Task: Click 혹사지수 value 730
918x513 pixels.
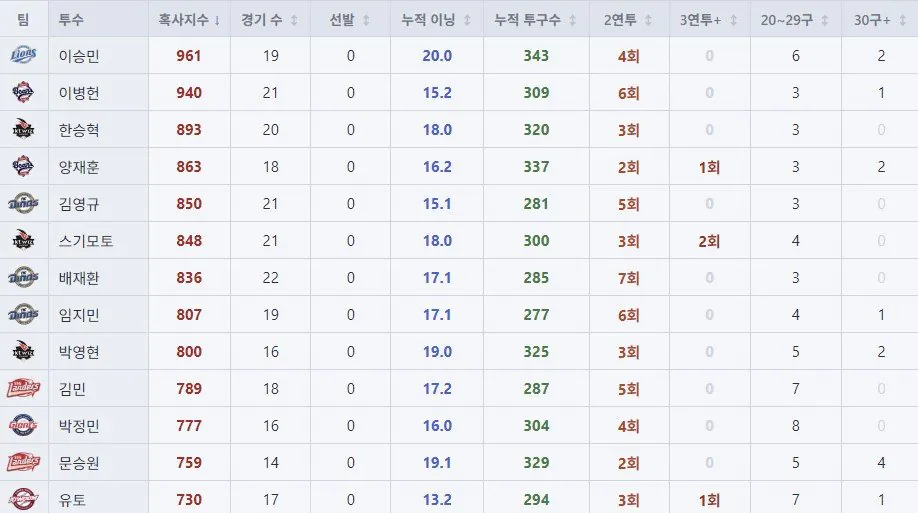Action: [189, 500]
